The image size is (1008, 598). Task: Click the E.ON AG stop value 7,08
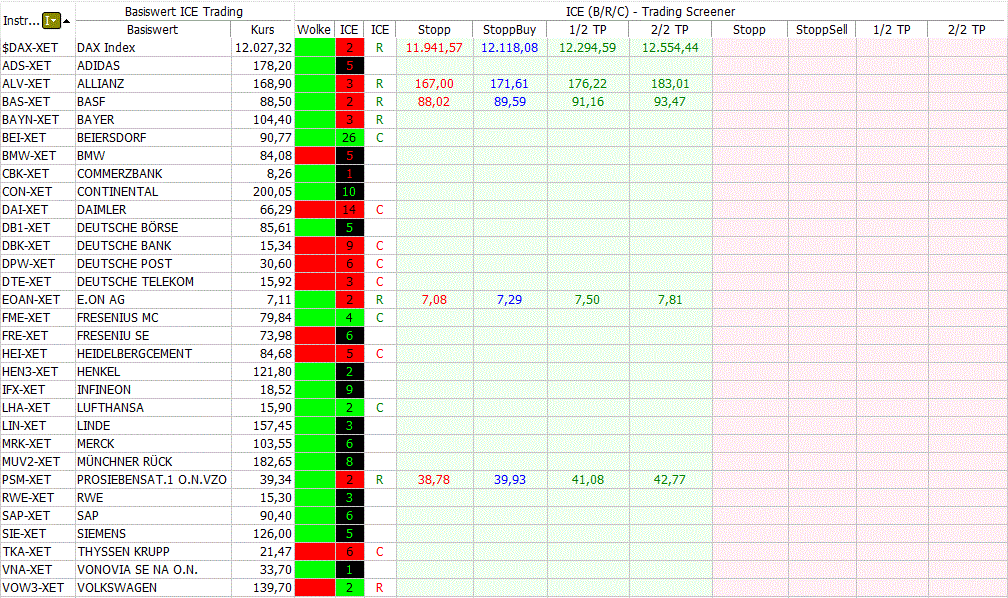coord(434,300)
